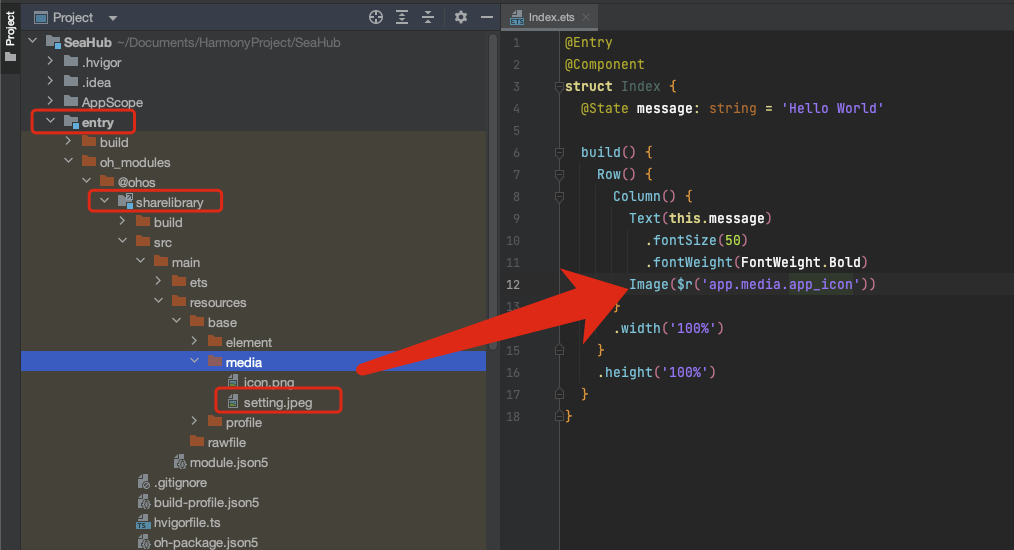Expand the AppScope folder
The width and height of the screenshot is (1014, 550).
[50, 102]
